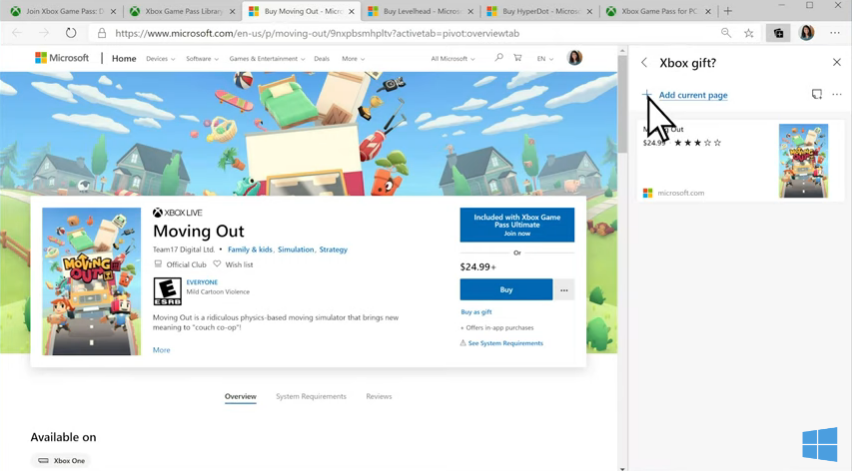Close the Buy Moving Out tab

point(352,11)
